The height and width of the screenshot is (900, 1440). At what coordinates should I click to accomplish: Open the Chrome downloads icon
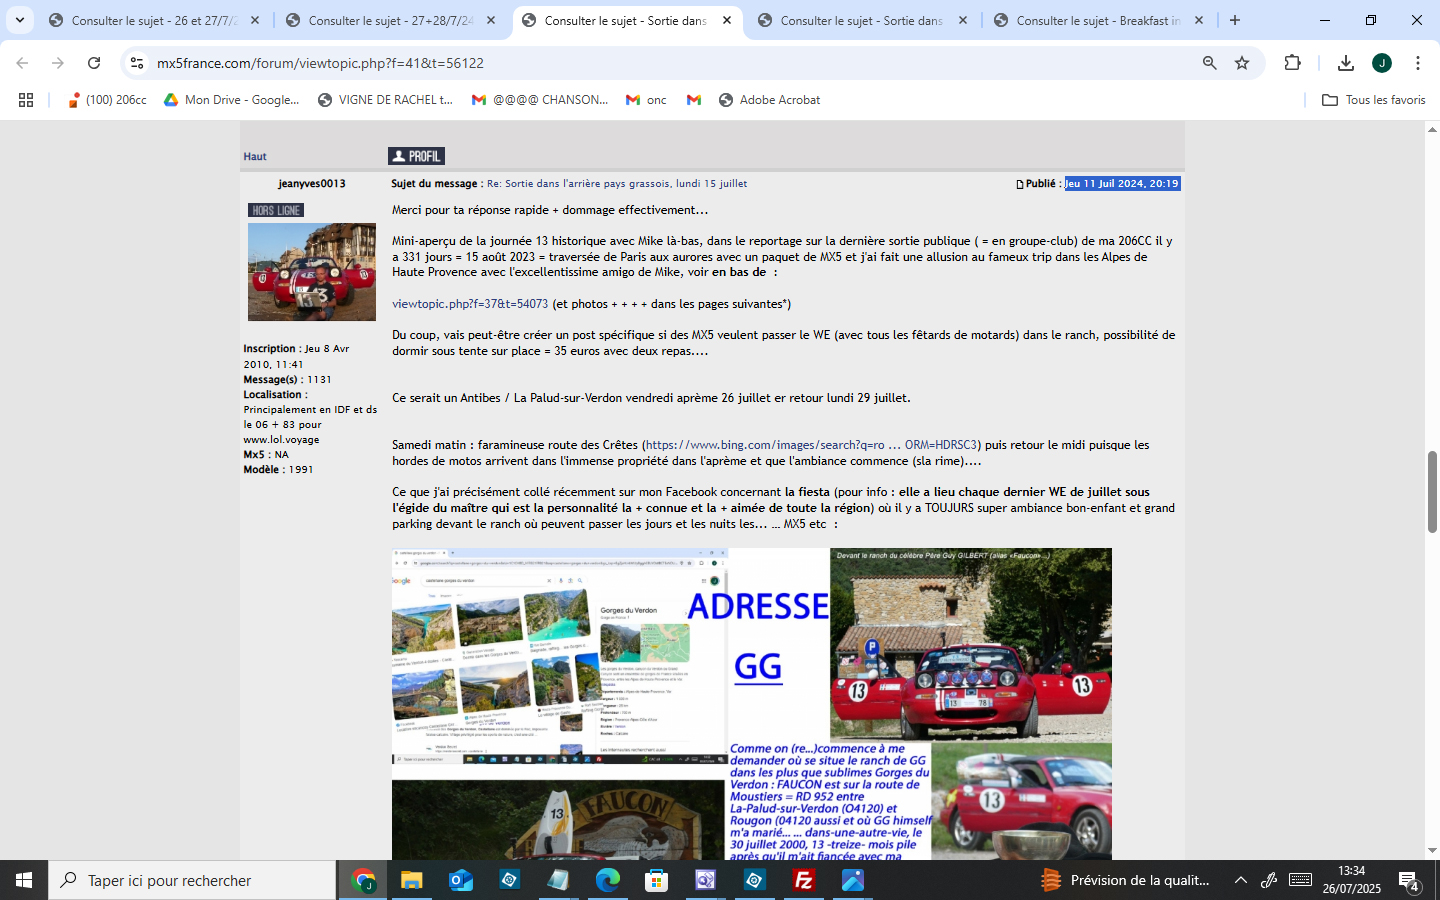click(1345, 63)
